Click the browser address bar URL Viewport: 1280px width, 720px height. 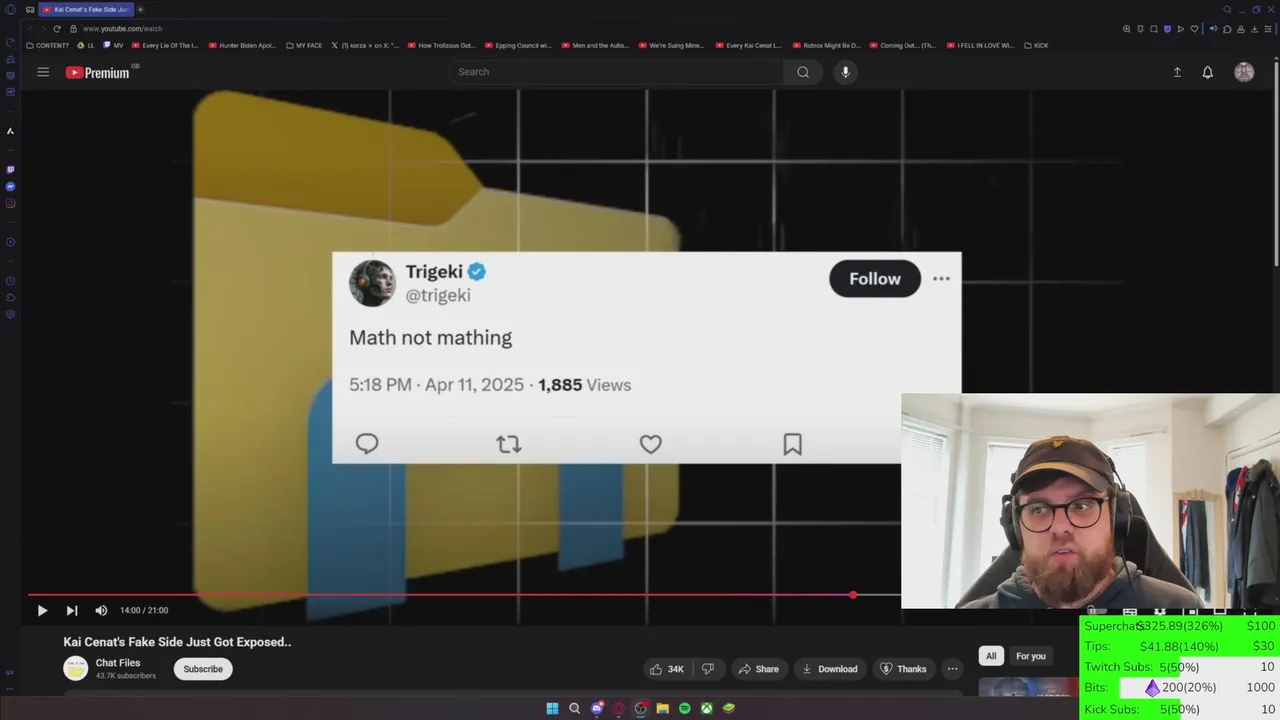click(122, 29)
